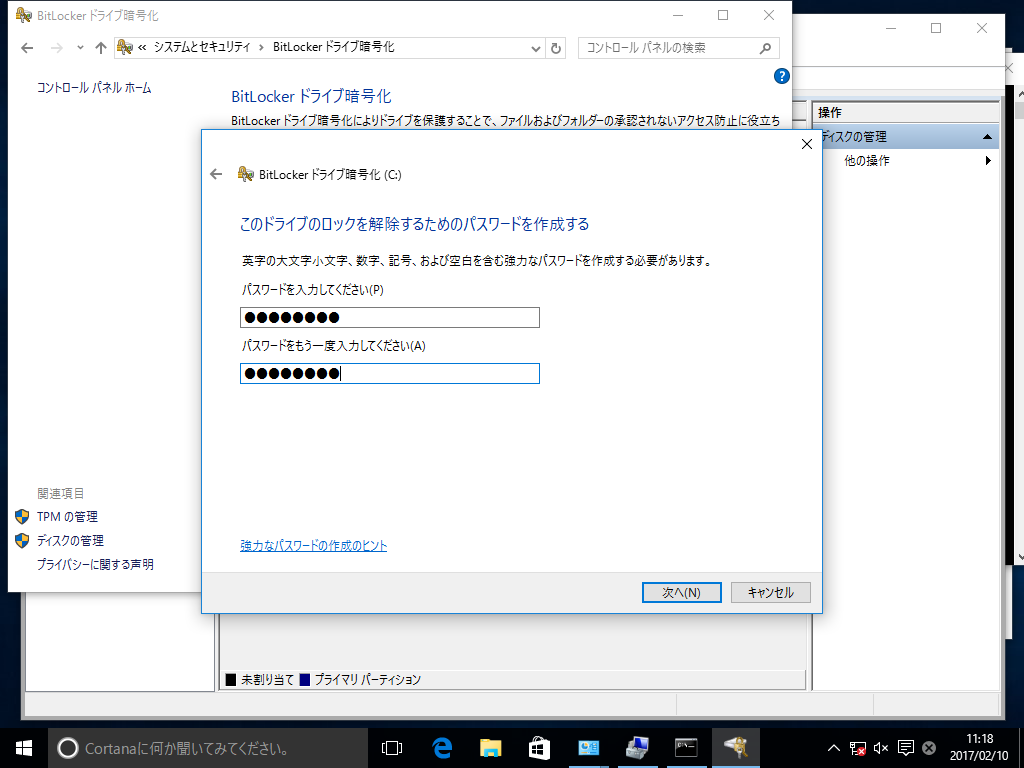
Task: Click システムとセキュリティ in the breadcrumb
Action: [202, 47]
